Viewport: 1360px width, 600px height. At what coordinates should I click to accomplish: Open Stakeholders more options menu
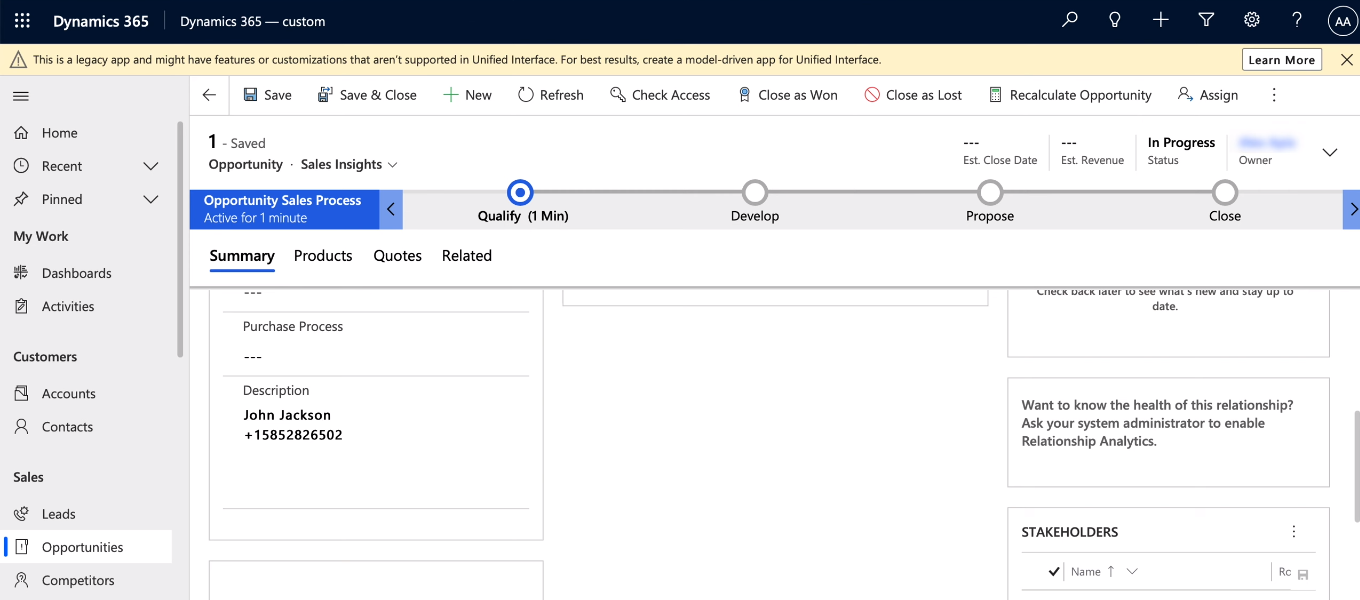[x=1294, y=532]
